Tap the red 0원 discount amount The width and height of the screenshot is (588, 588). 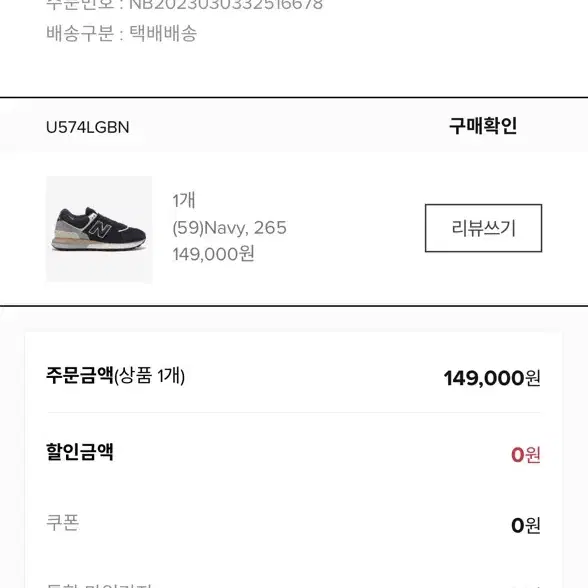point(526,455)
